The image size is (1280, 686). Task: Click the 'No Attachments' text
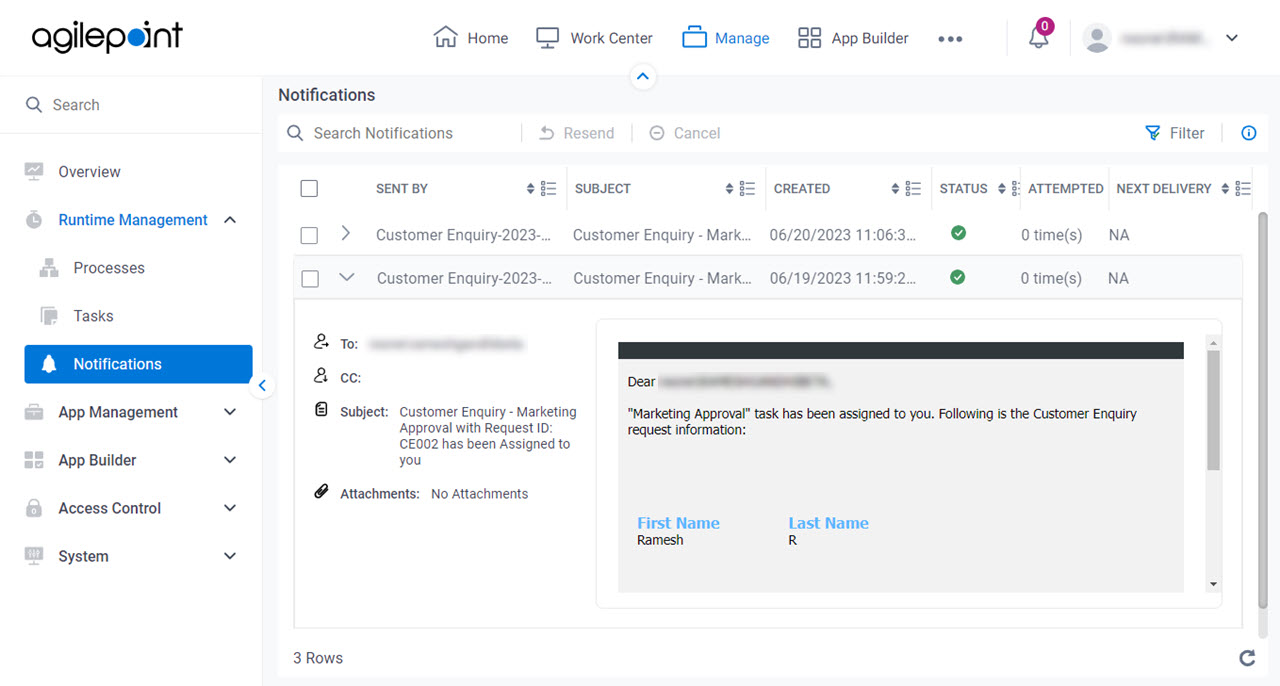pyautogui.click(x=479, y=494)
